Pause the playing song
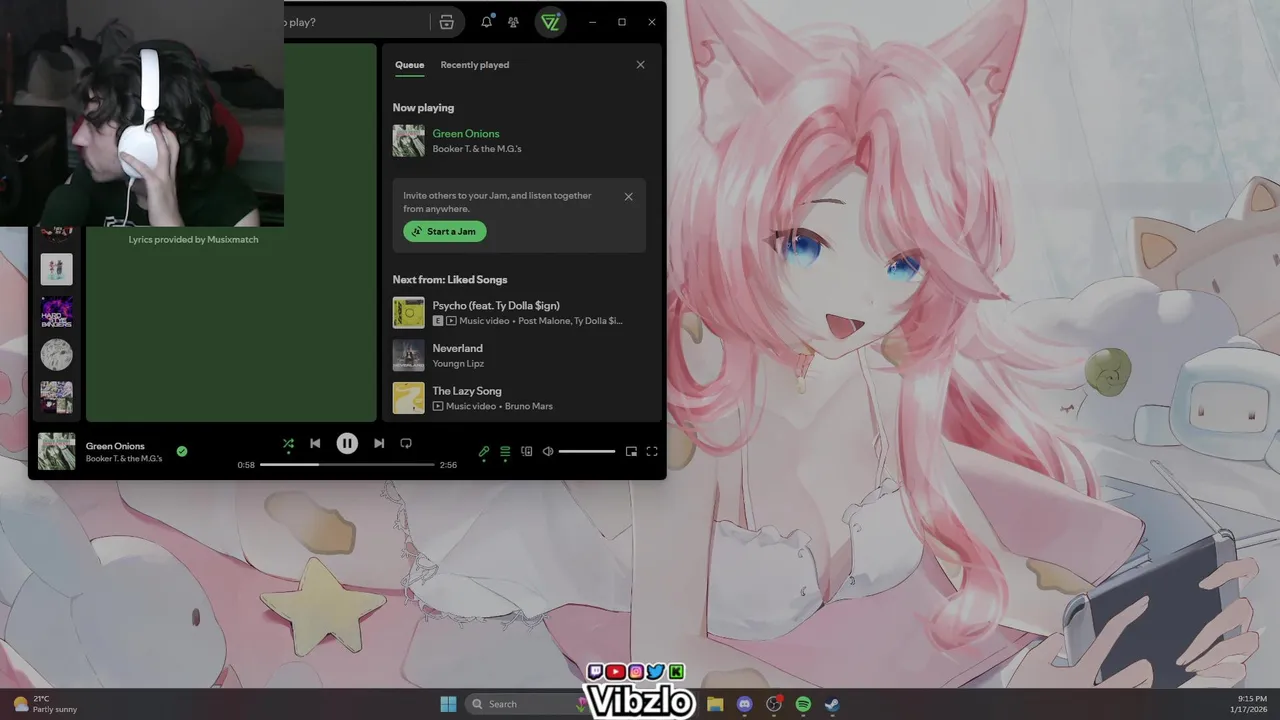 click(347, 443)
